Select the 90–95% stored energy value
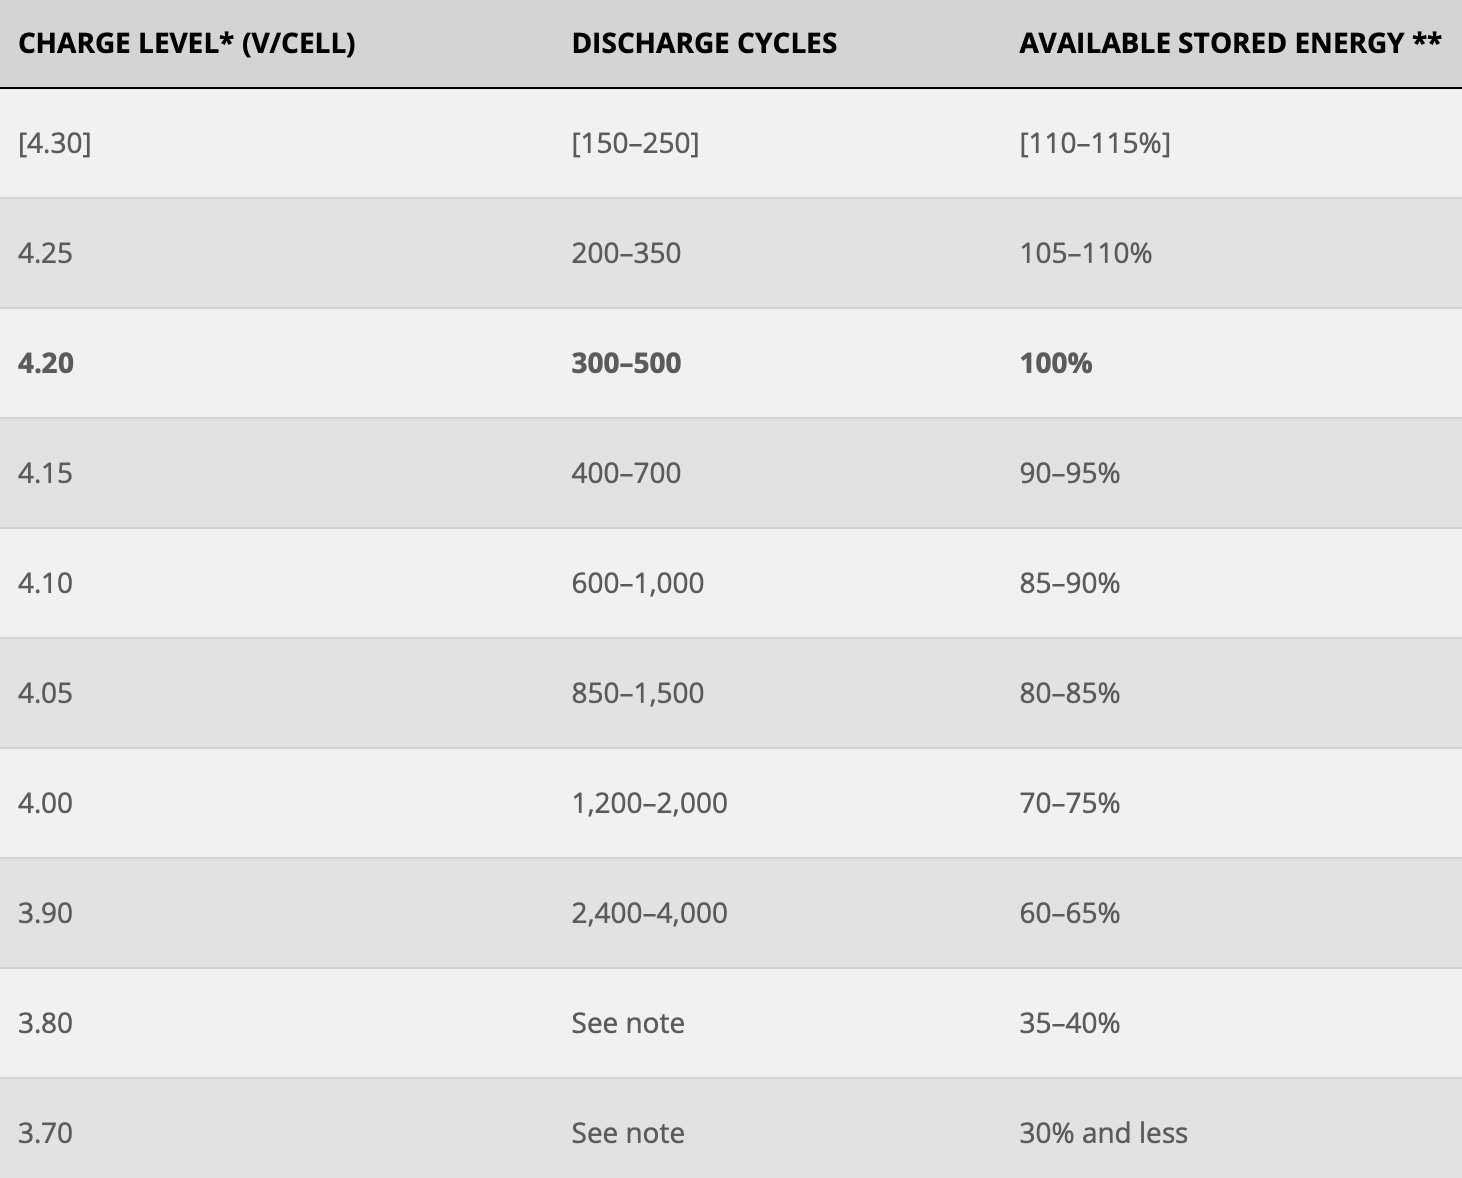Viewport: 1462px width, 1178px height. tap(1070, 473)
